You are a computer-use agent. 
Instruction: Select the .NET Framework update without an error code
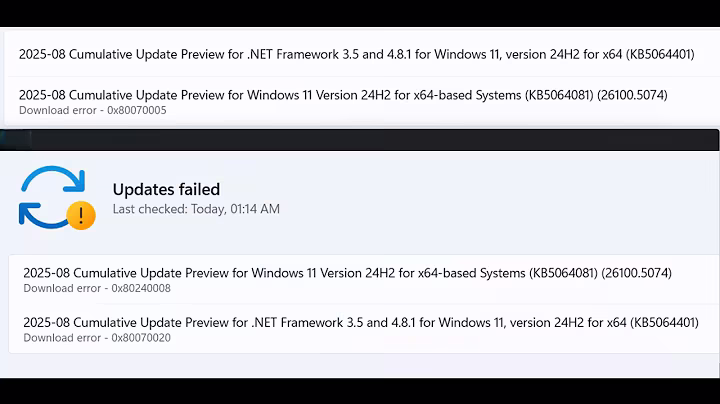[356, 54]
